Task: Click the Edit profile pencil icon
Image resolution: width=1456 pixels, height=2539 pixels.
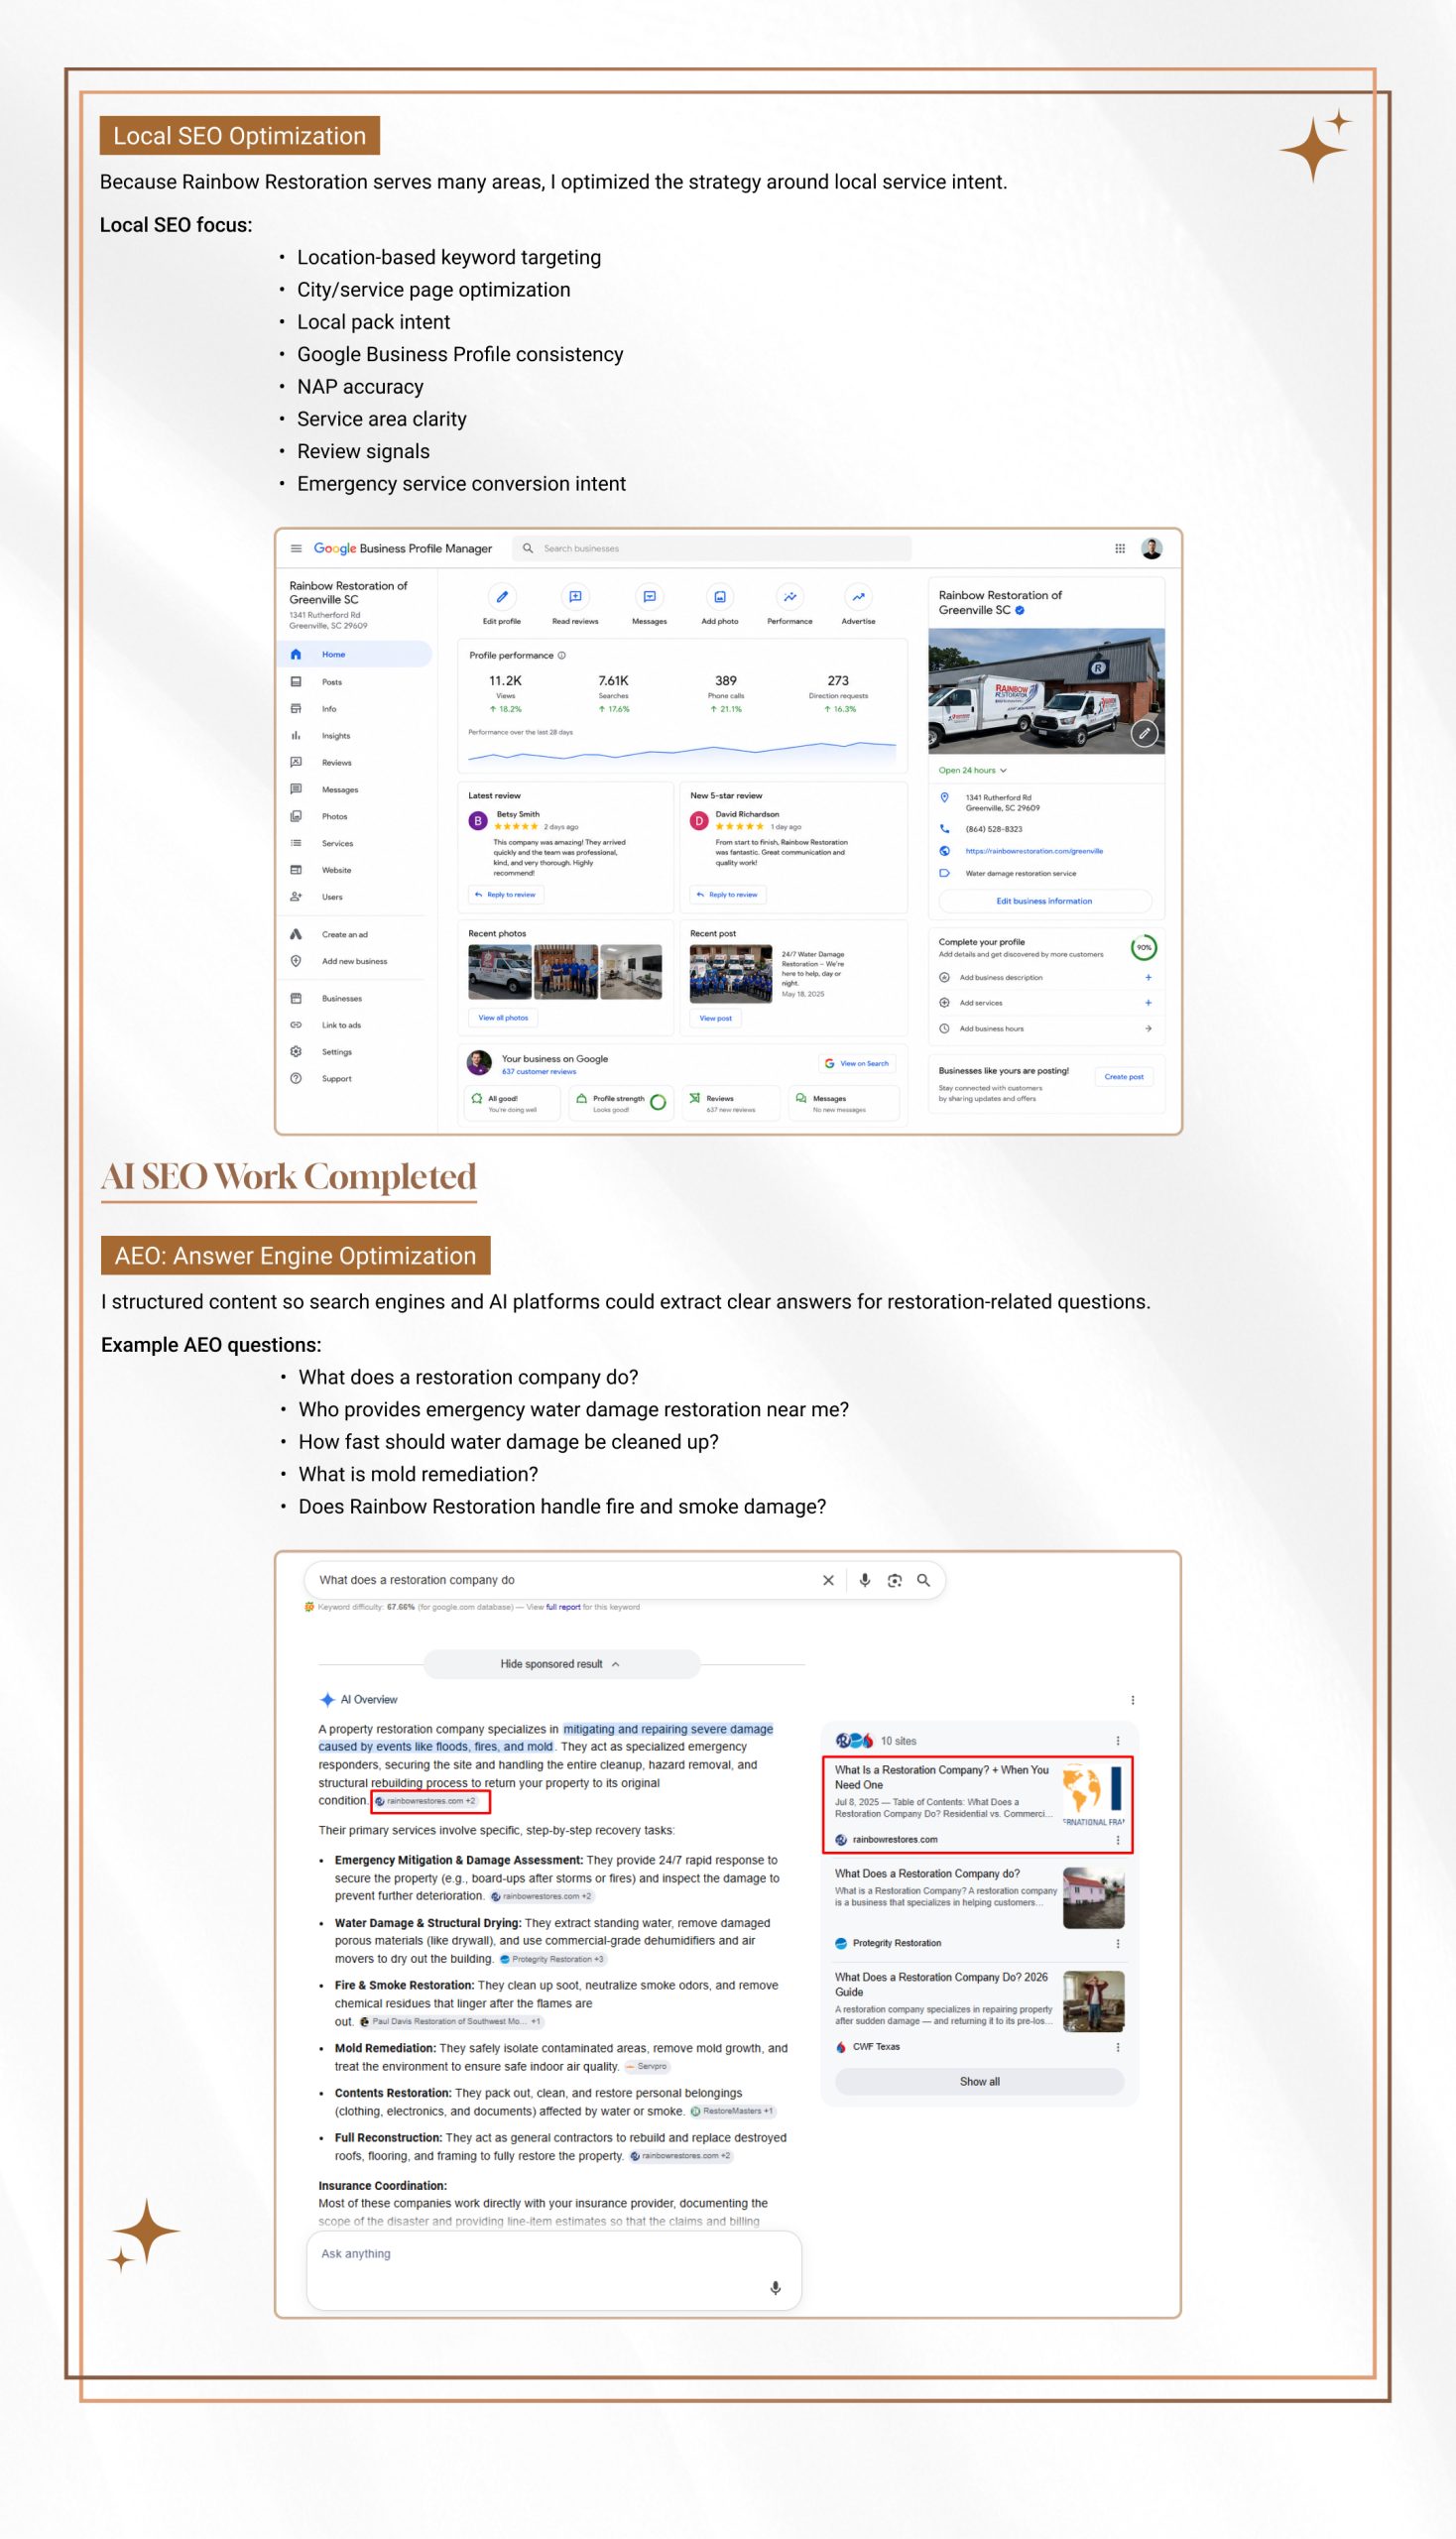Action: [502, 597]
